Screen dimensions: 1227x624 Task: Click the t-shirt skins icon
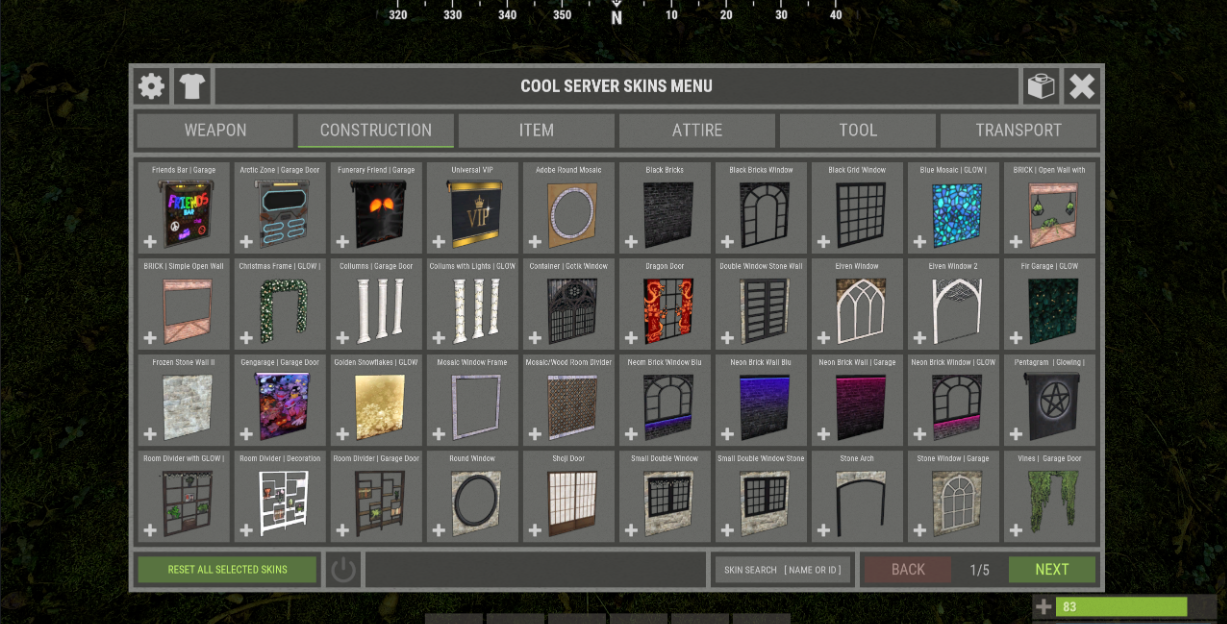(x=192, y=87)
